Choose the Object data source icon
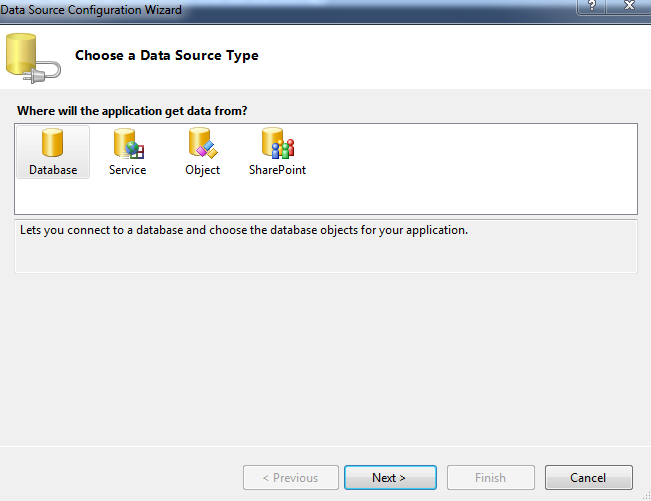 tap(203, 143)
